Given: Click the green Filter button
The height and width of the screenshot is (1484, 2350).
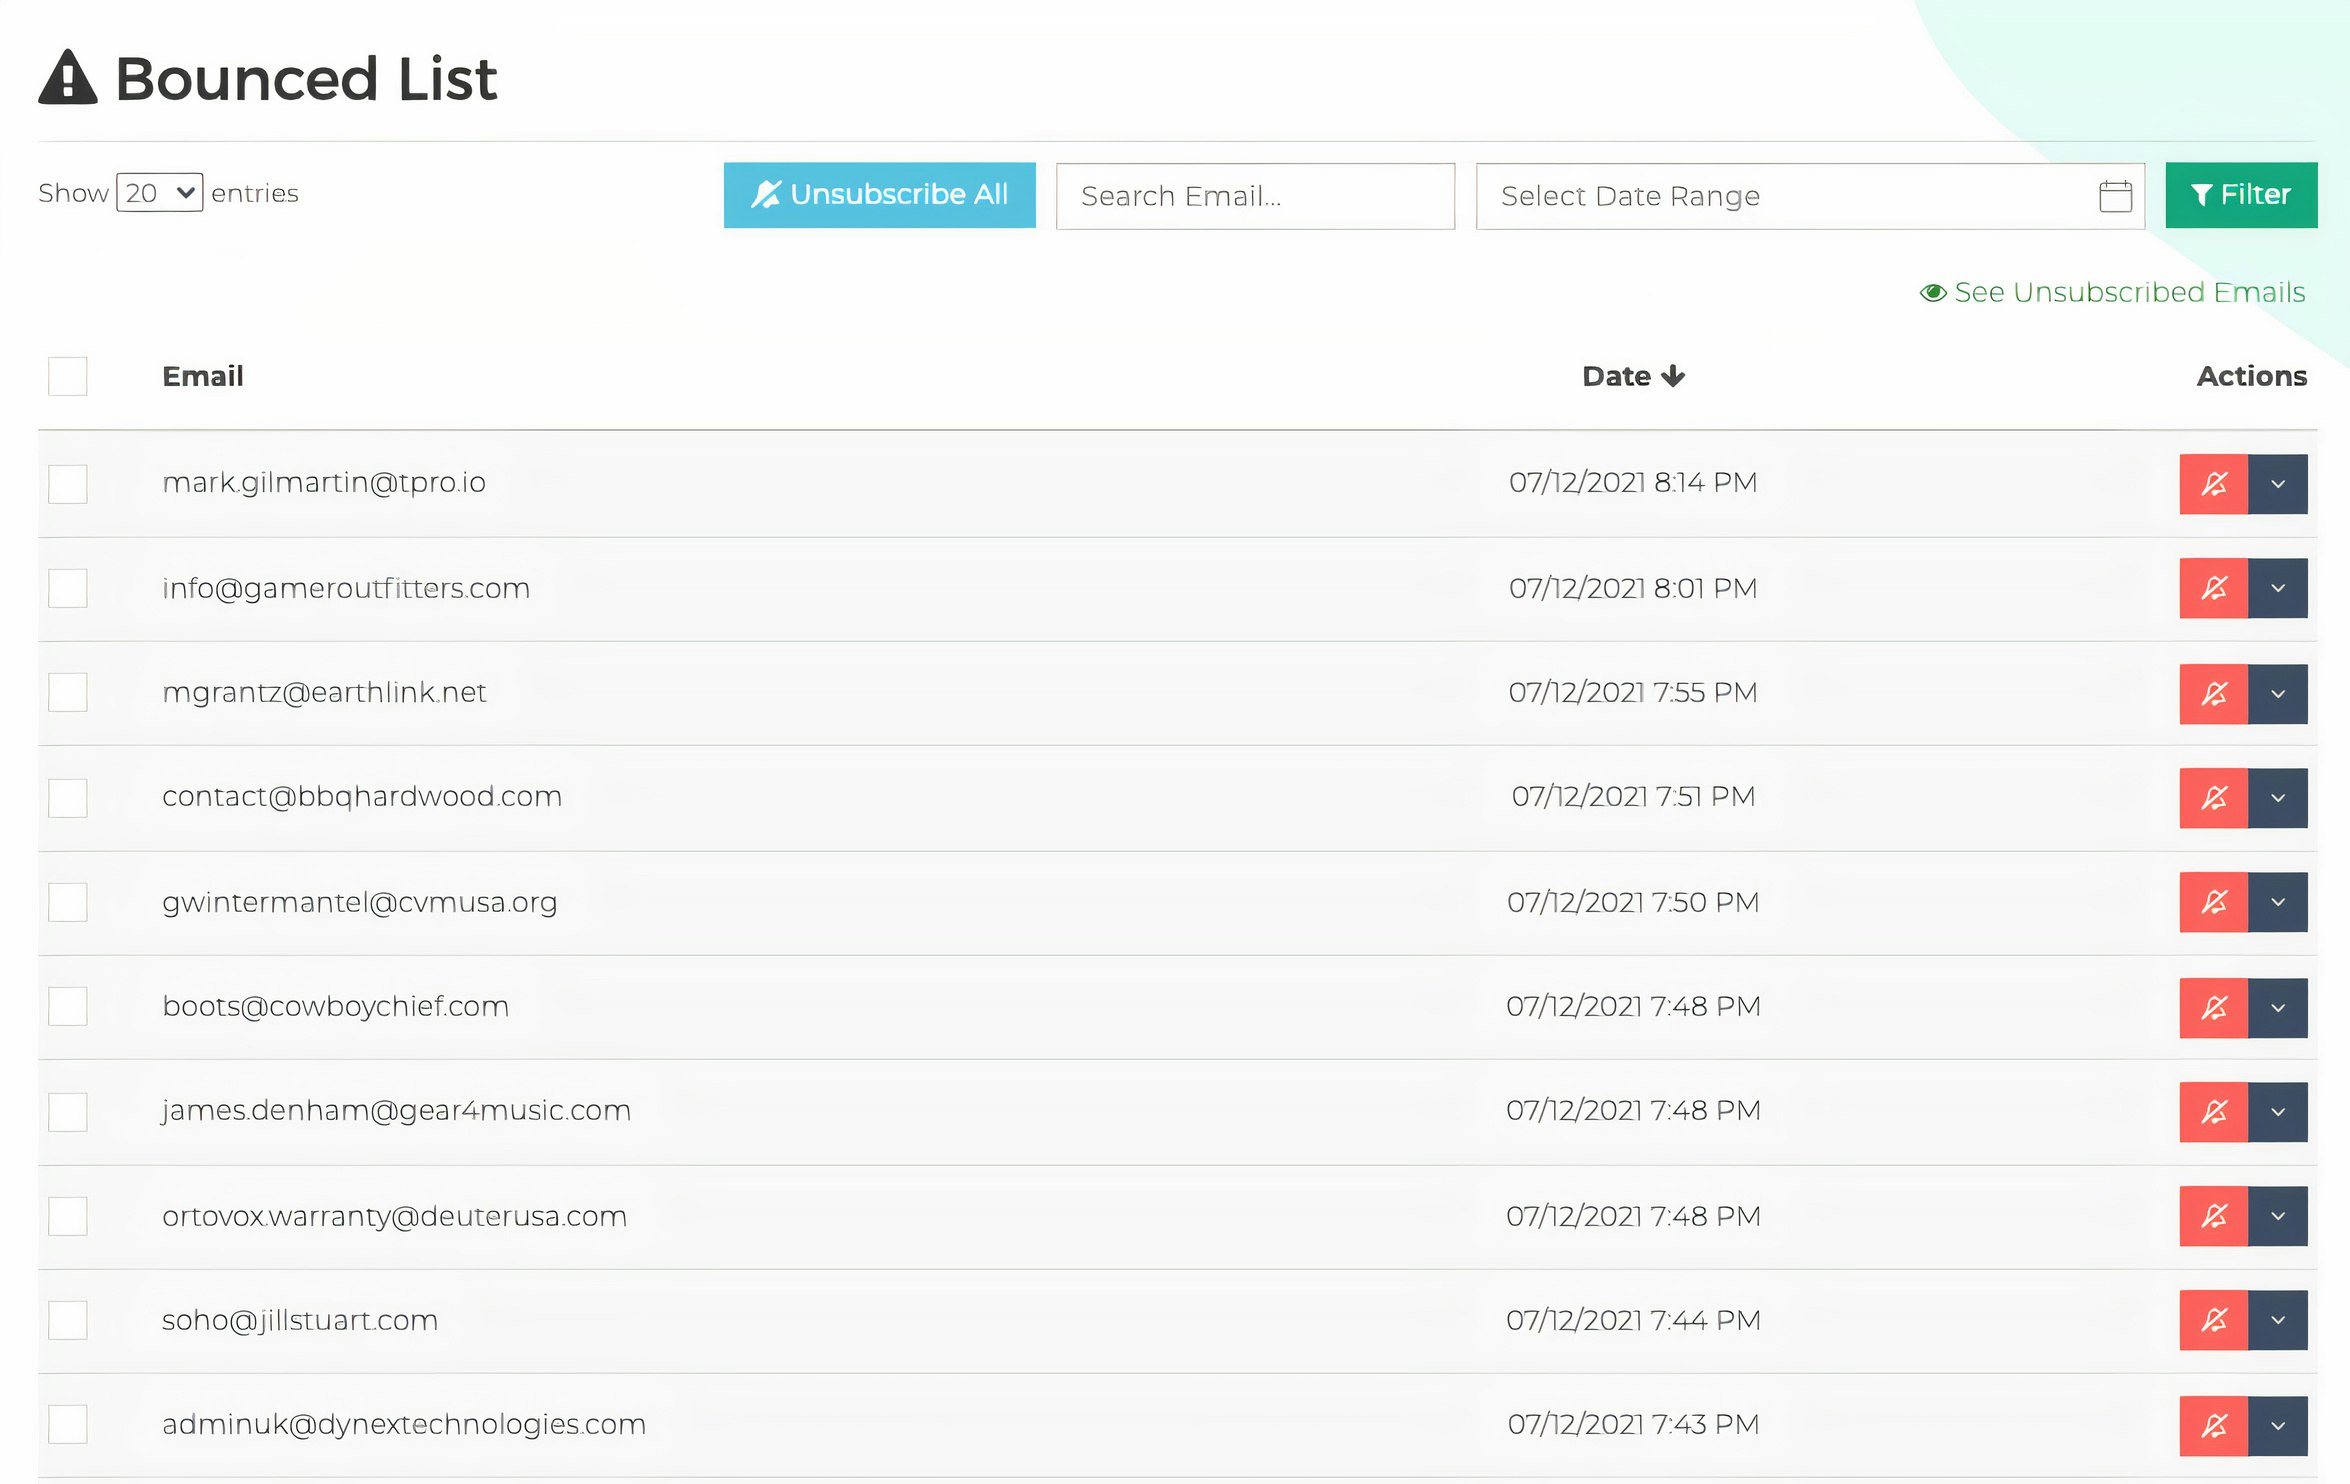Looking at the screenshot, I should tap(2241, 195).
